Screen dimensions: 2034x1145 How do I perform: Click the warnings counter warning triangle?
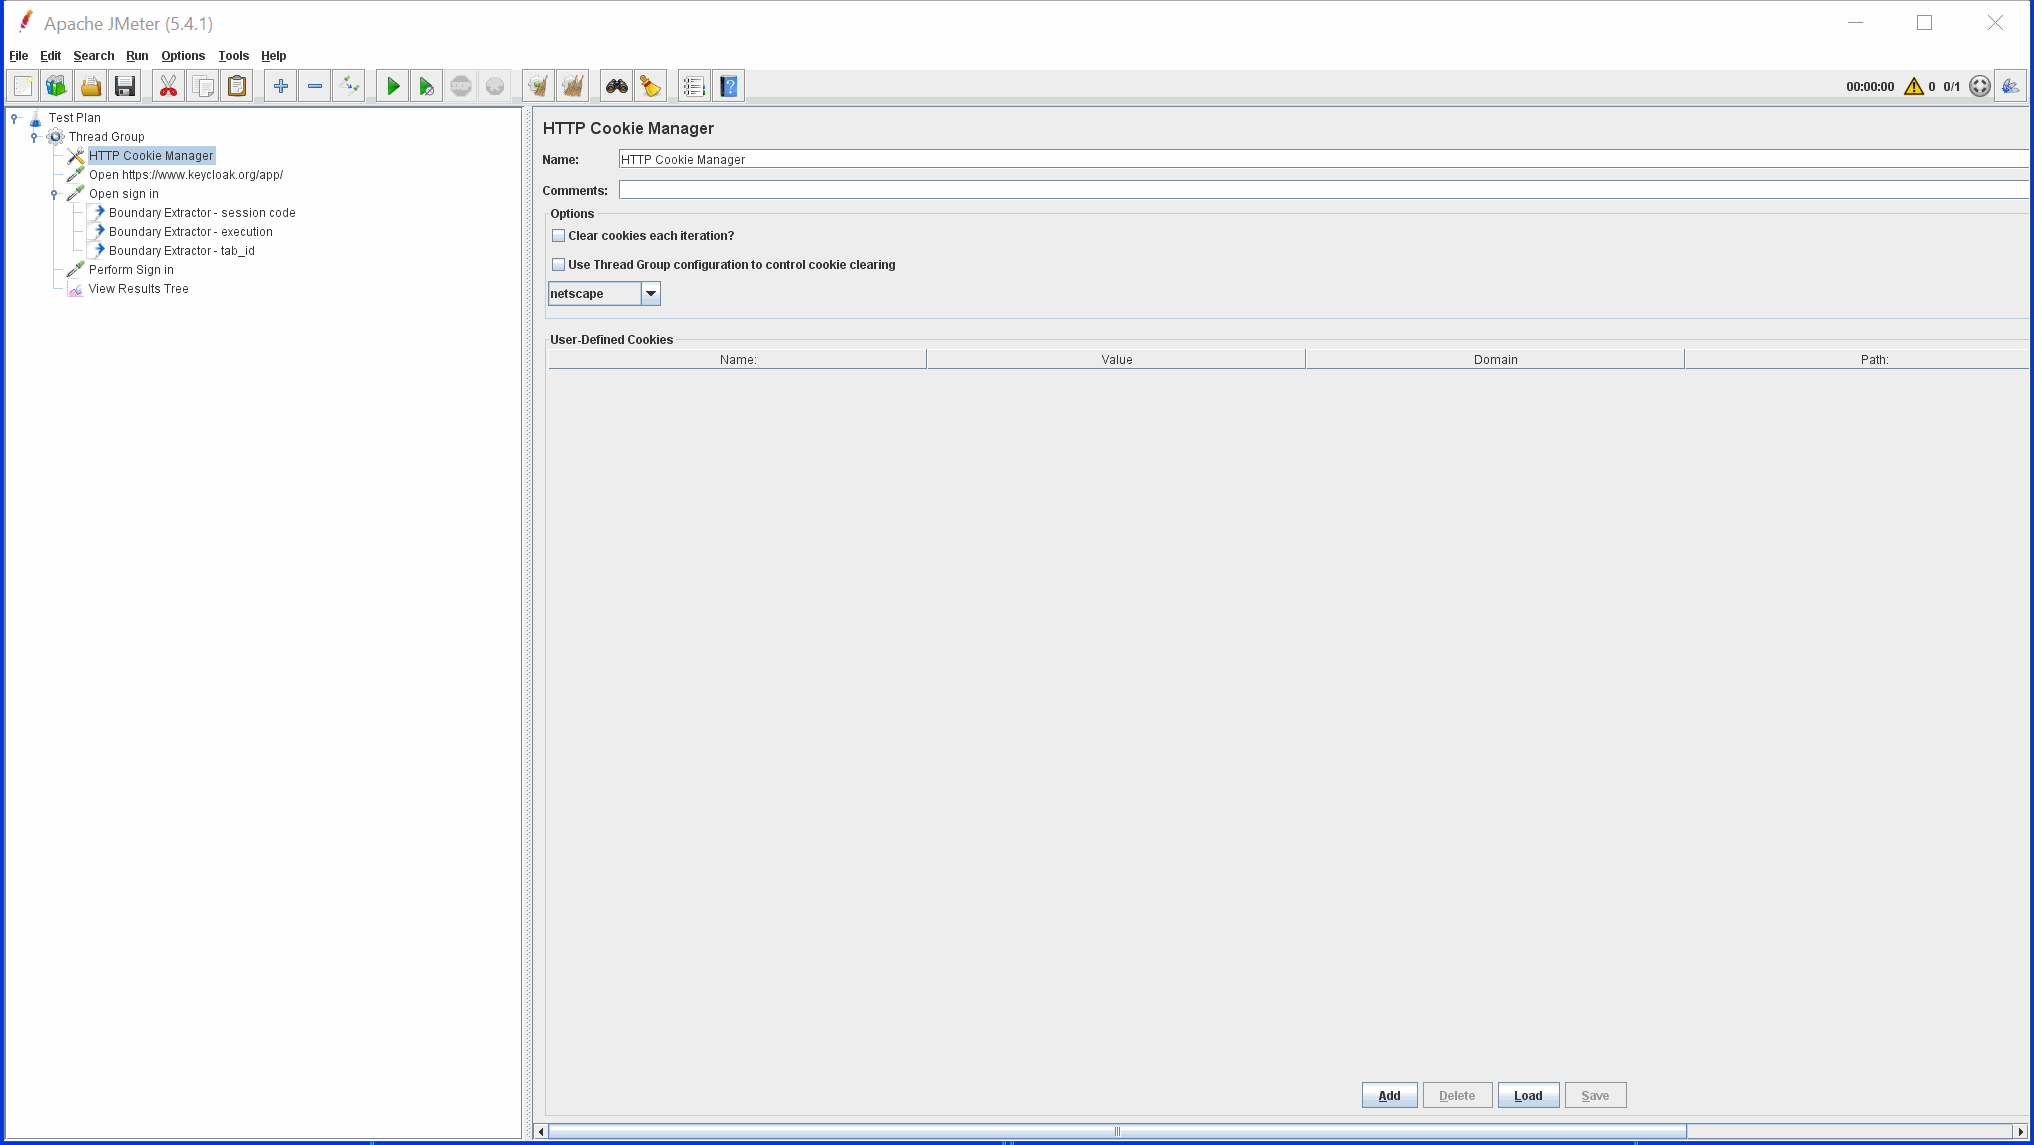1913,86
